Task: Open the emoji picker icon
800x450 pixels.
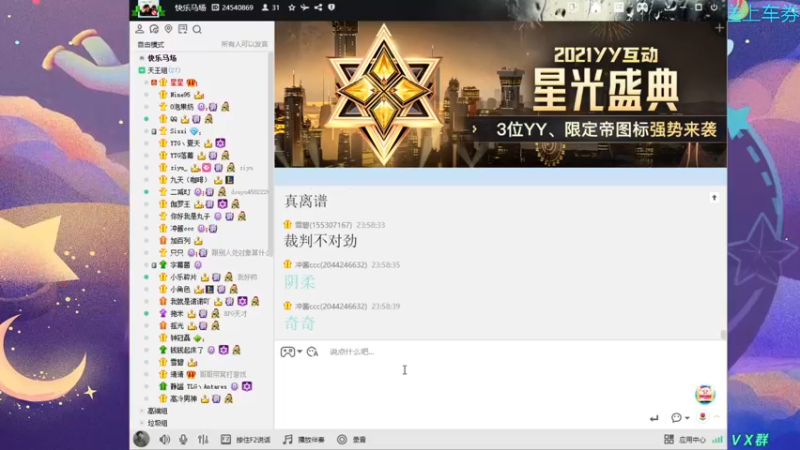Action: coord(312,352)
